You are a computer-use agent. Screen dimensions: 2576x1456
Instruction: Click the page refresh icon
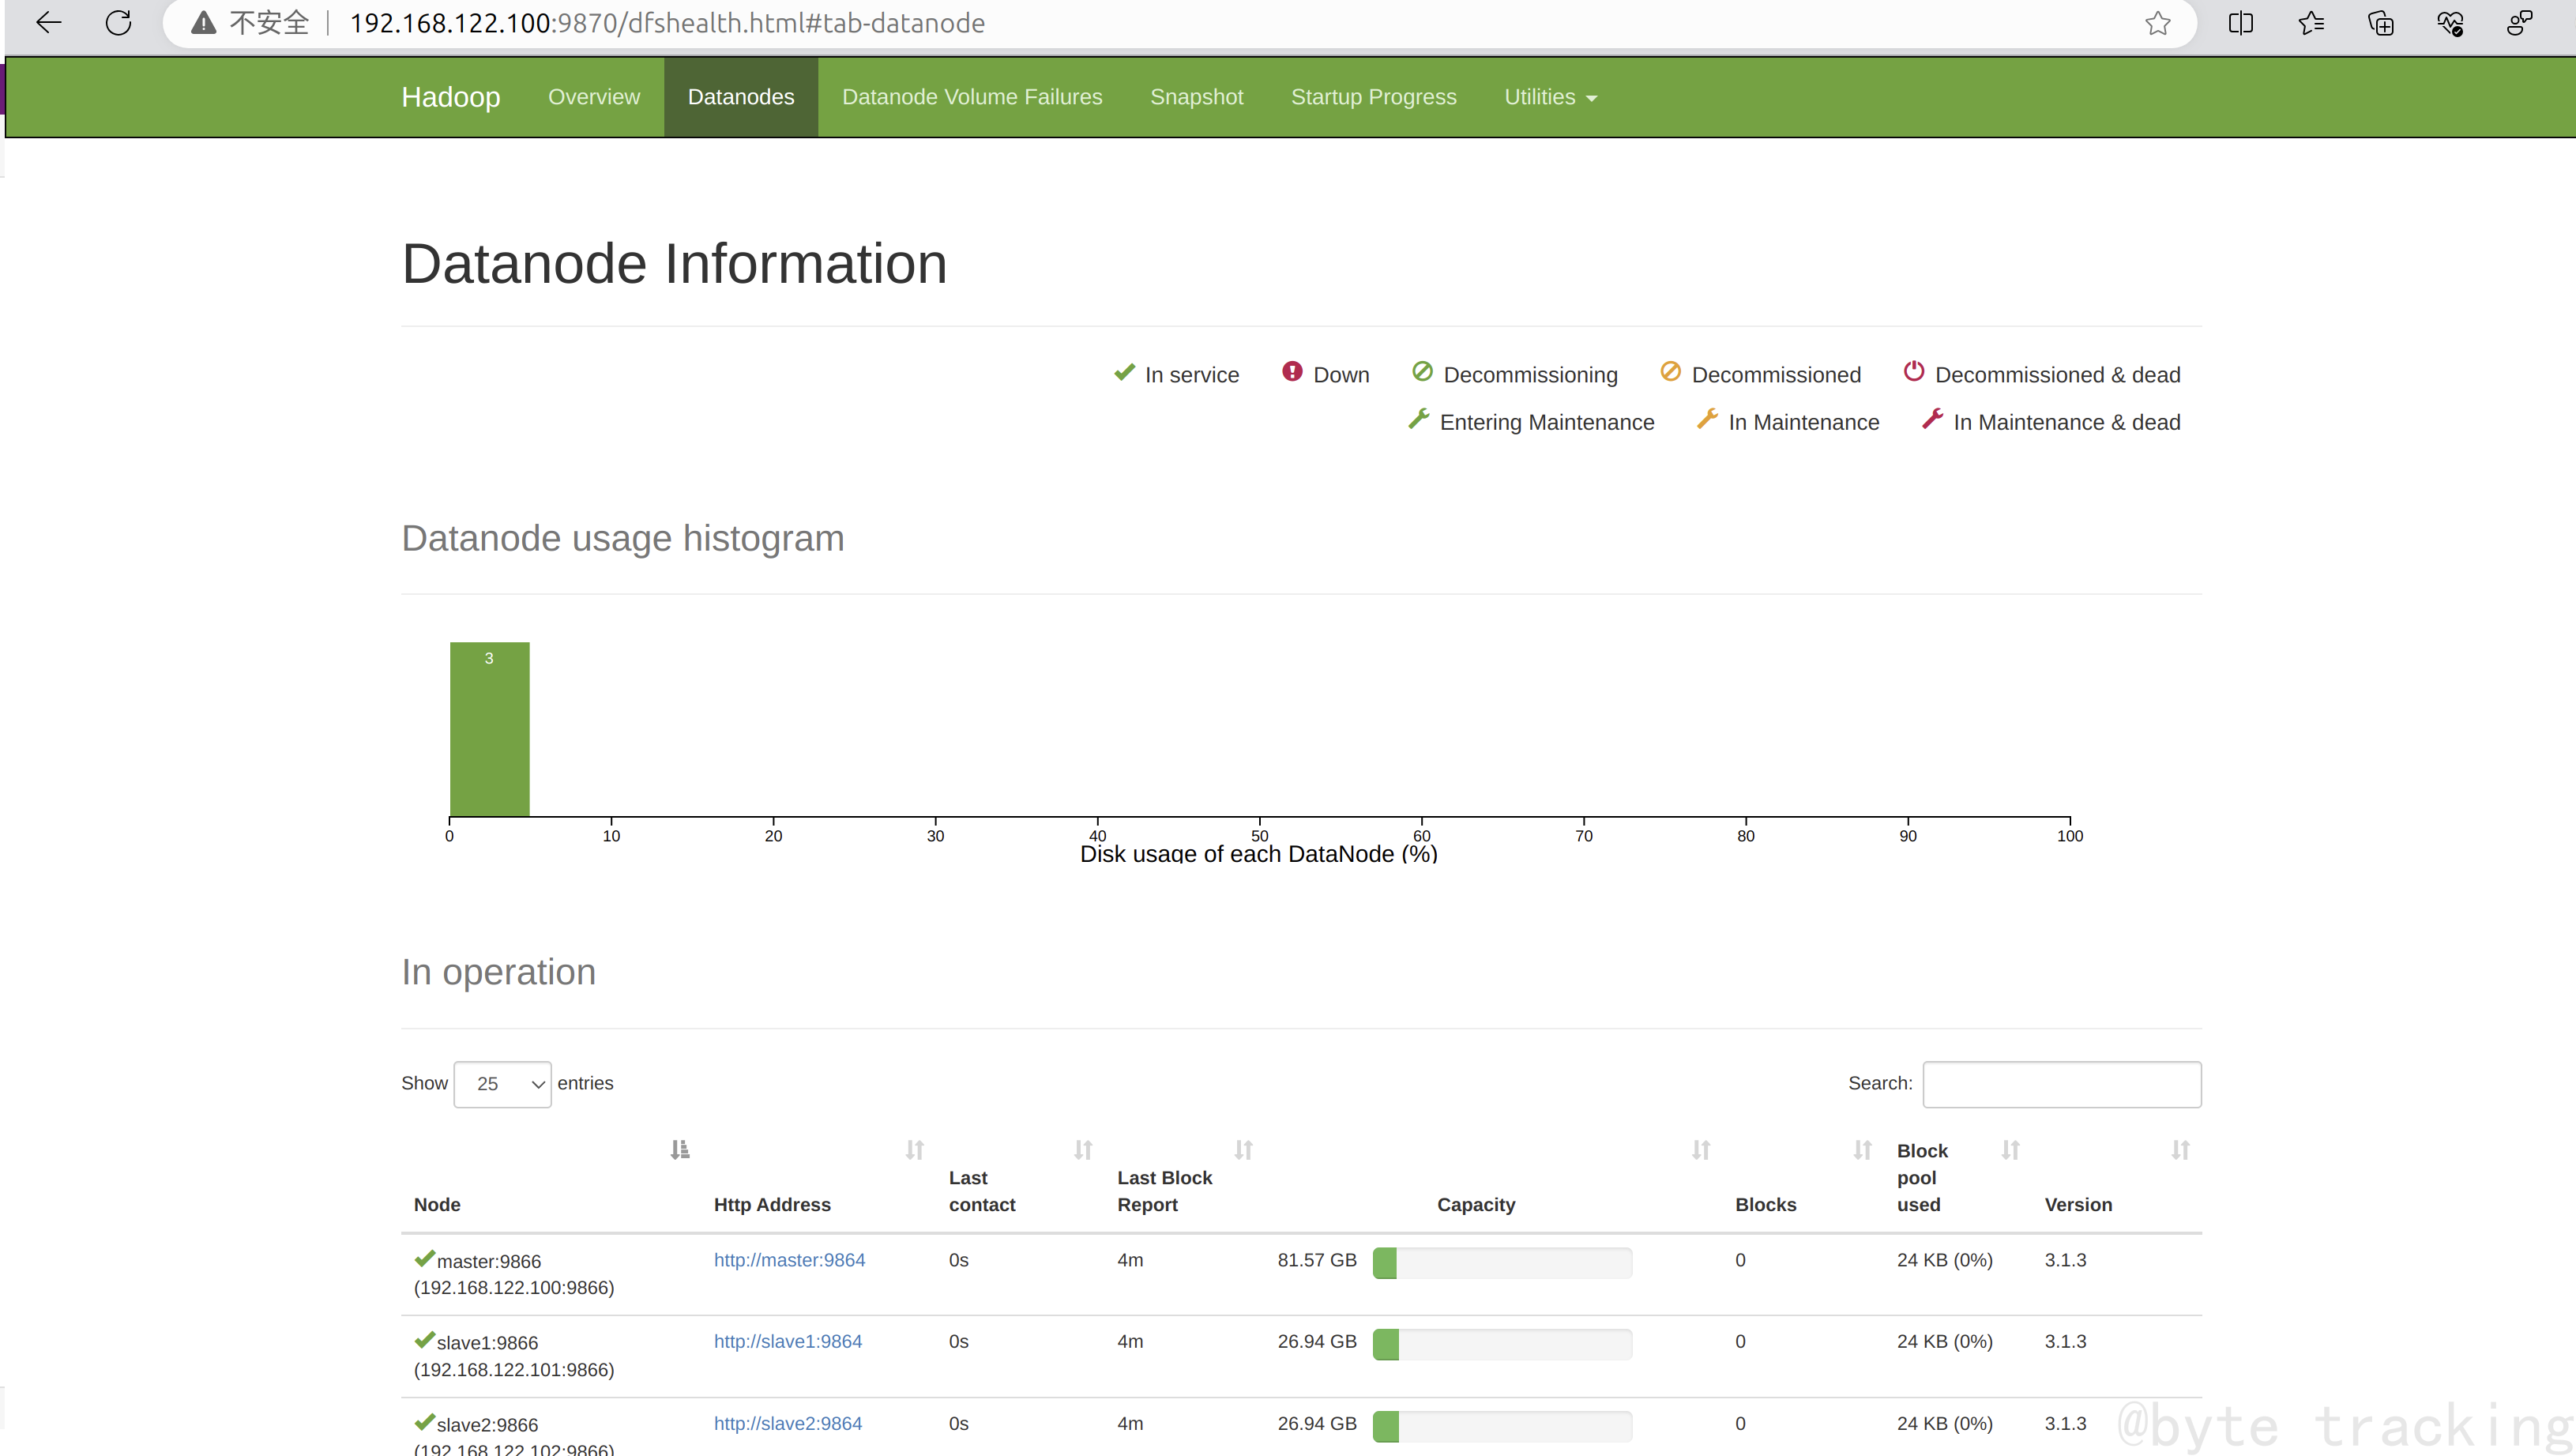(118, 23)
